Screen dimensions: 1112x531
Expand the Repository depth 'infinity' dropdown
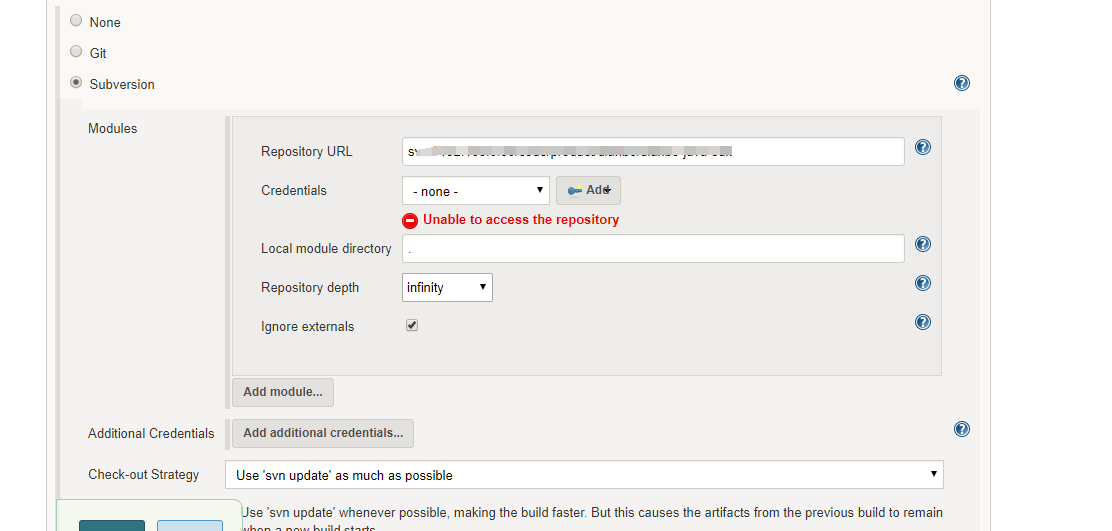(447, 287)
